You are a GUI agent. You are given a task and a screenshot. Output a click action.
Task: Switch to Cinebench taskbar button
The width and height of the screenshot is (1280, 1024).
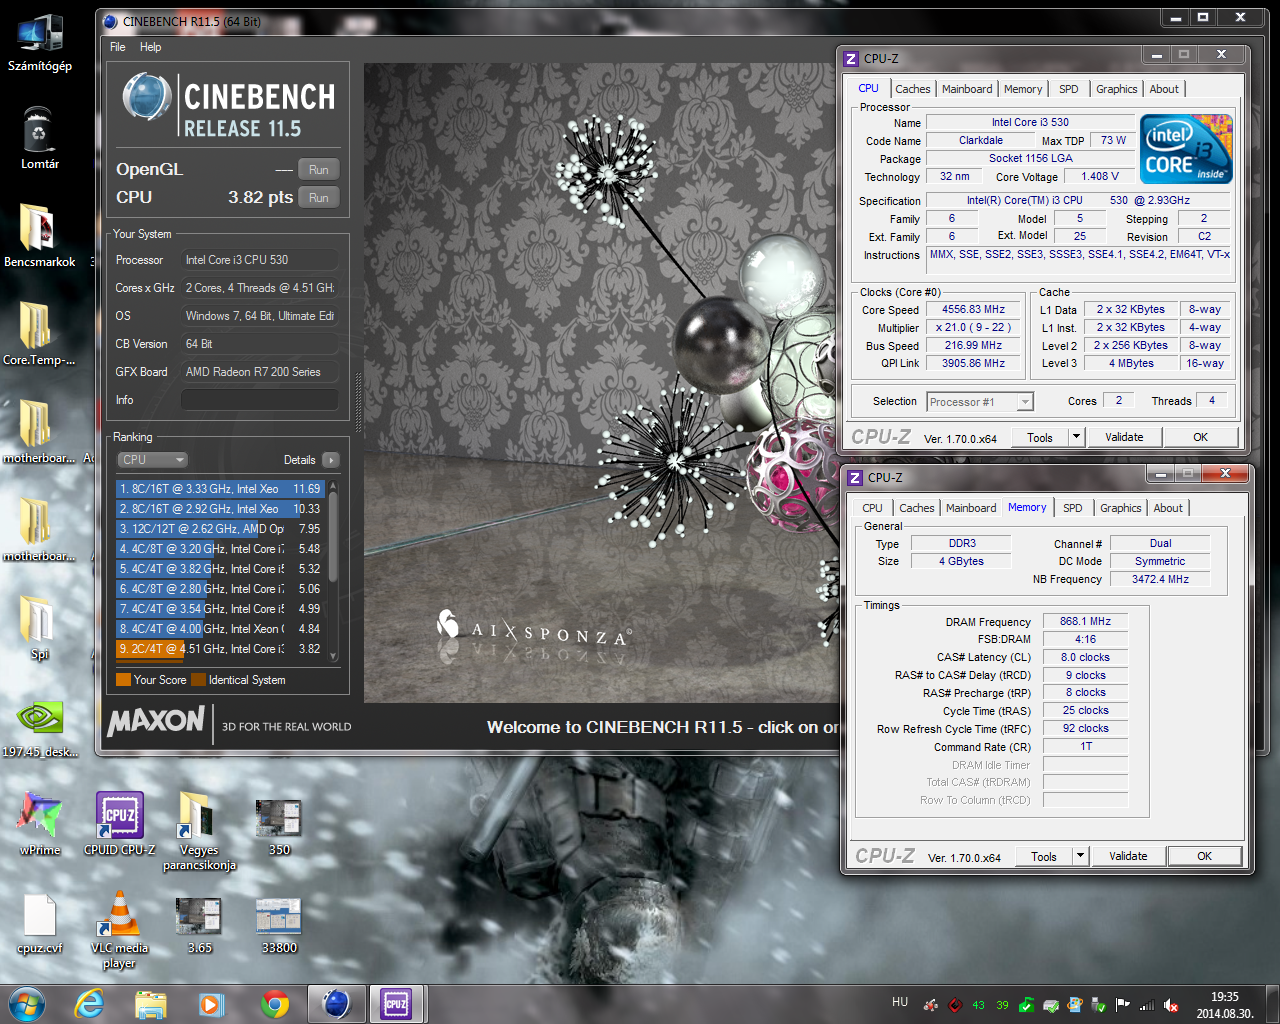coord(336,1004)
